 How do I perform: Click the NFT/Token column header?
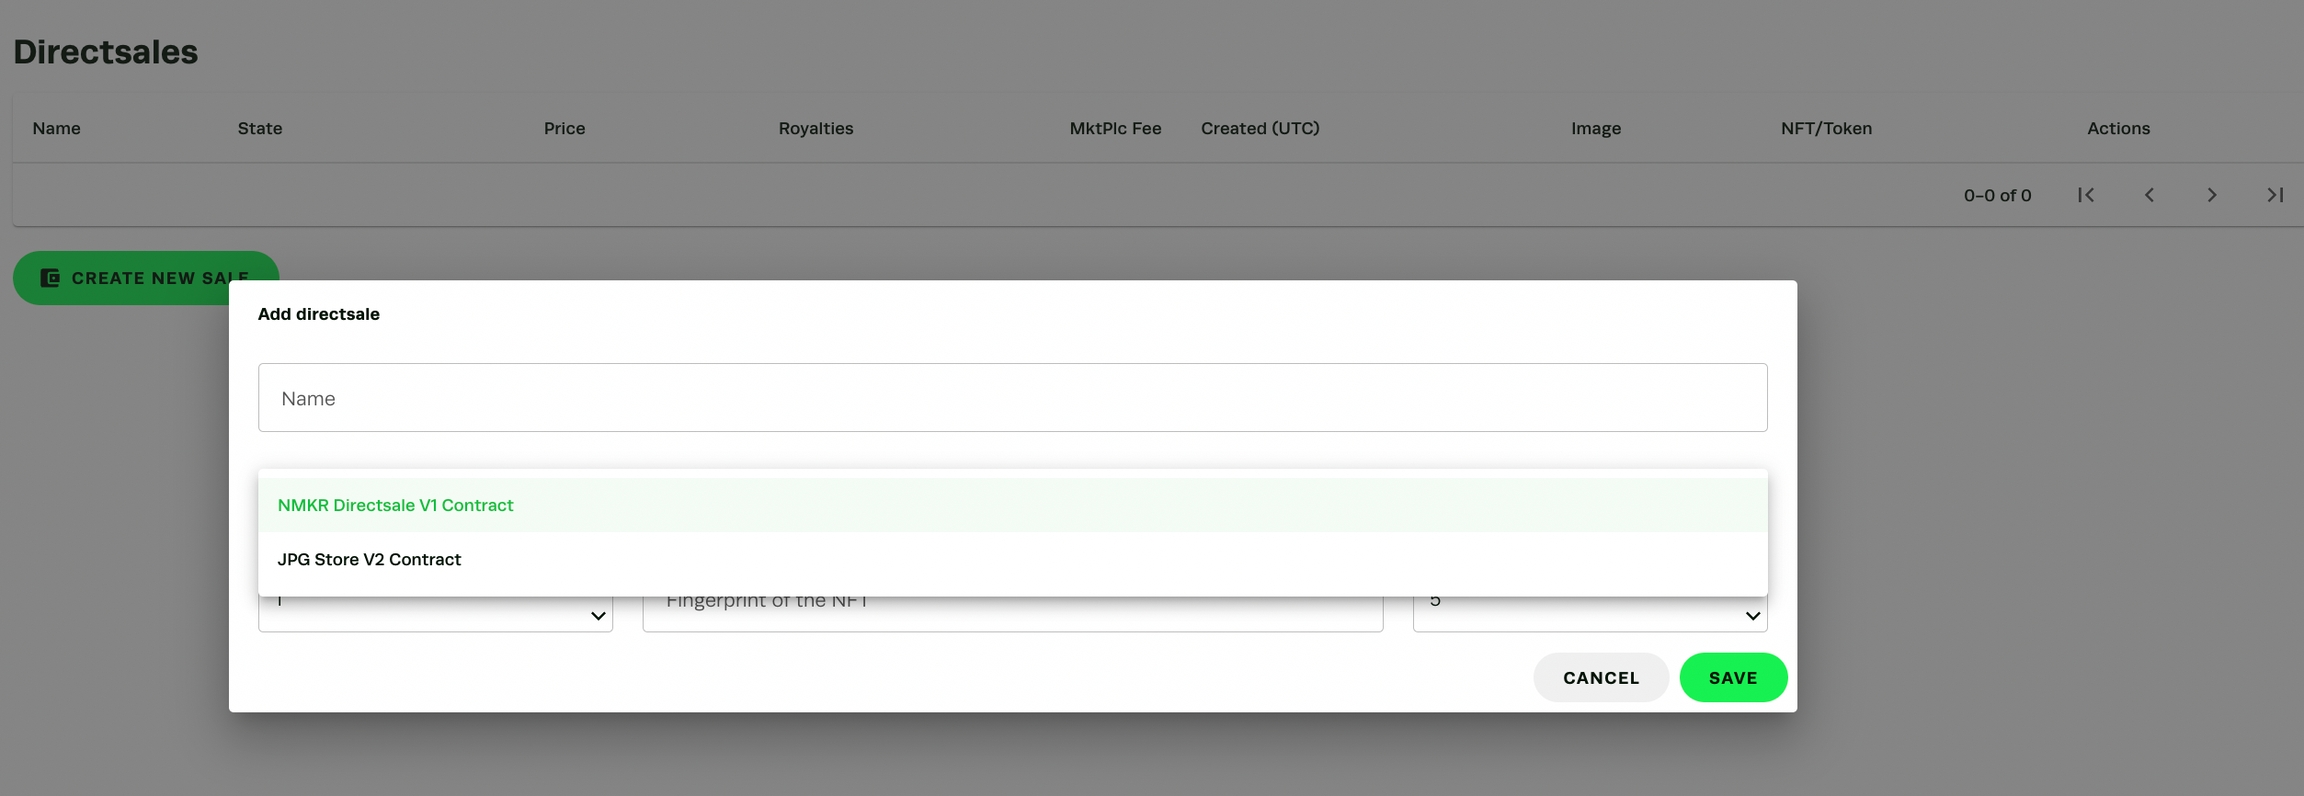click(1826, 128)
